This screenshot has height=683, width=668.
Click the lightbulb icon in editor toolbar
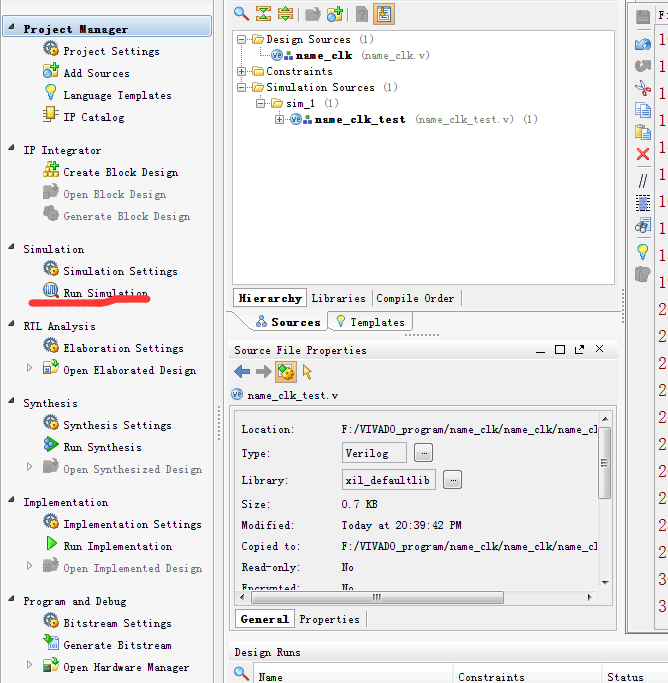click(643, 252)
